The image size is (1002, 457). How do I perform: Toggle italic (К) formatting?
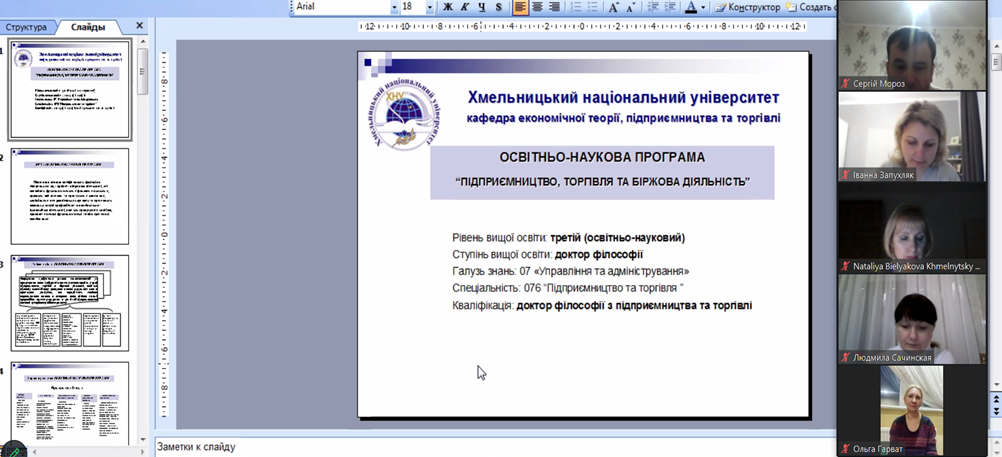(x=464, y=7)
